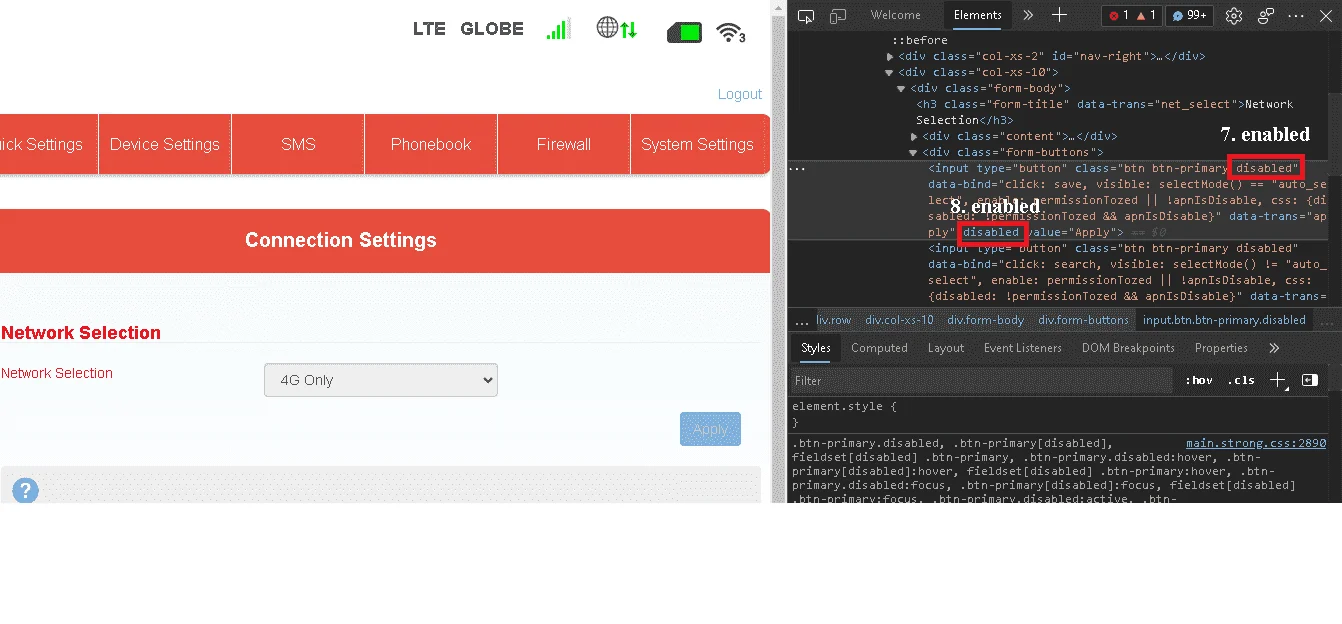Click the GLOBE carrier label
This screenshot has width=1342, height=624.
tap(492, 29)
